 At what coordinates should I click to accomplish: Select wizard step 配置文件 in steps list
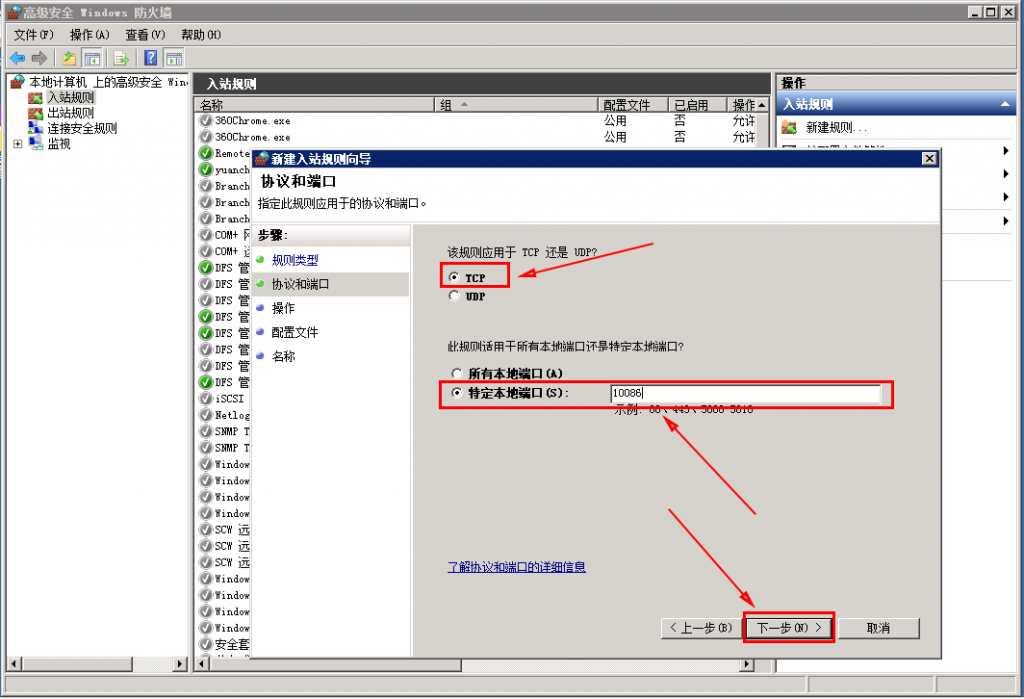coord(295,333)
